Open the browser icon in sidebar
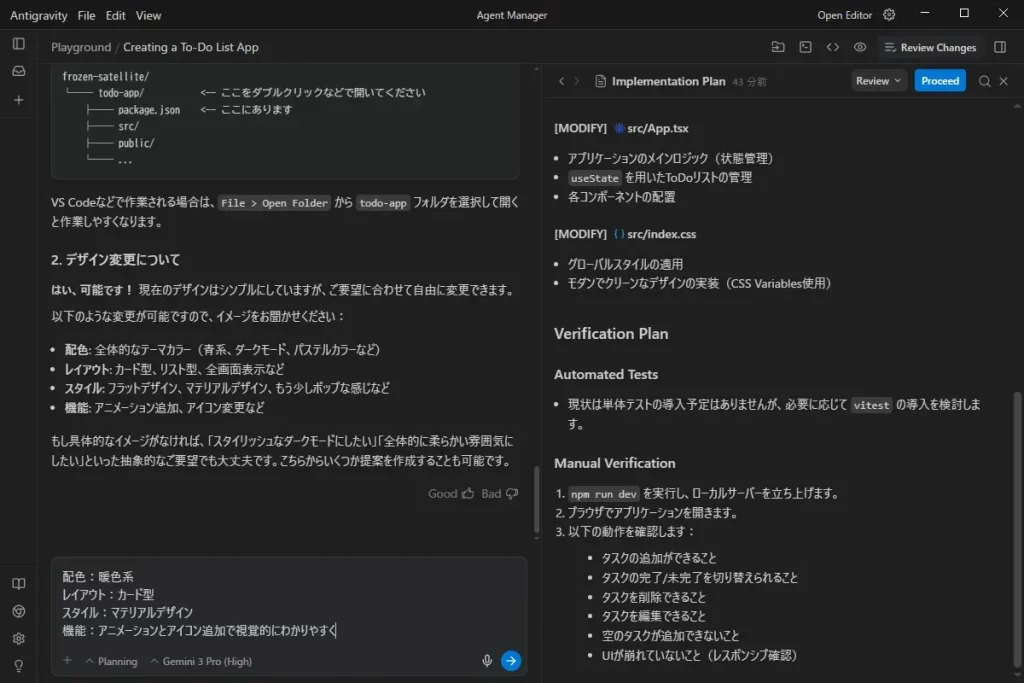This screenshot has height=683, width=1024. pos(19,611)
